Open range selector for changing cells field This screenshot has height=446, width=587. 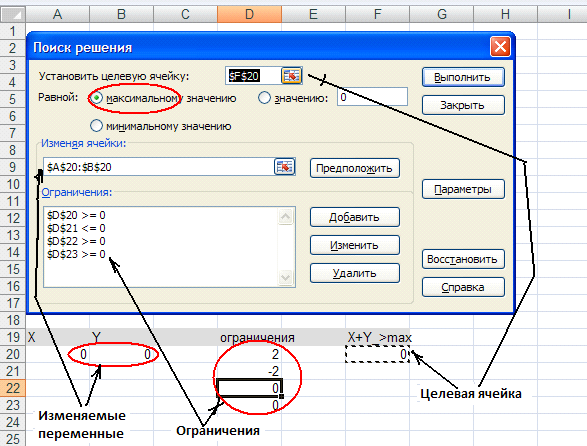[x=285, y=167]
